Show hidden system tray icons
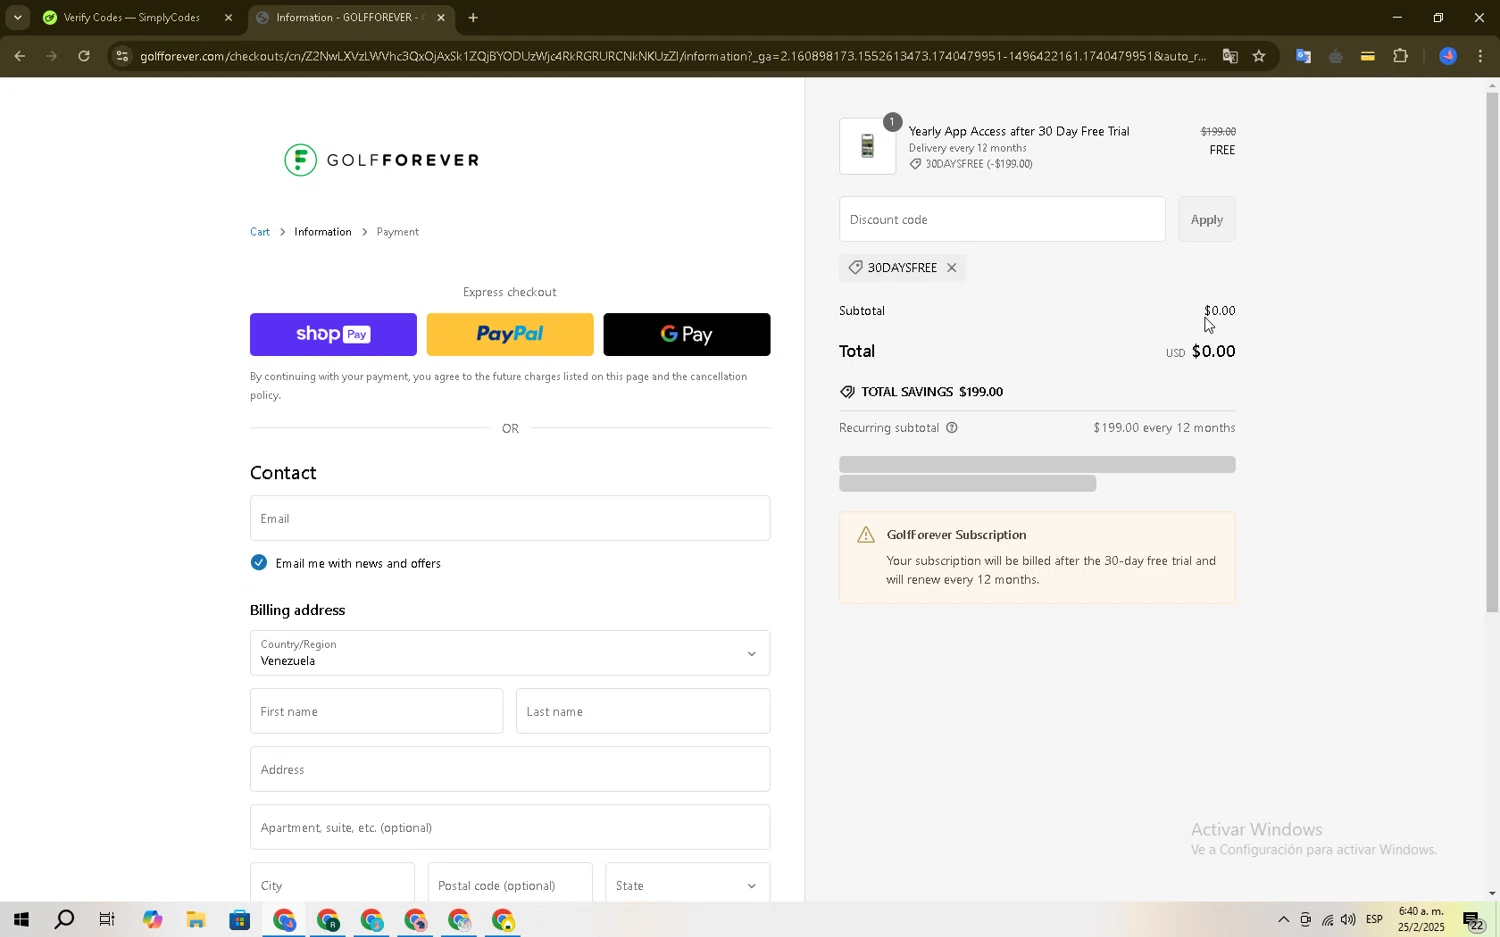Viewport: 1500px width, 937px height. tap(1283, 920)
